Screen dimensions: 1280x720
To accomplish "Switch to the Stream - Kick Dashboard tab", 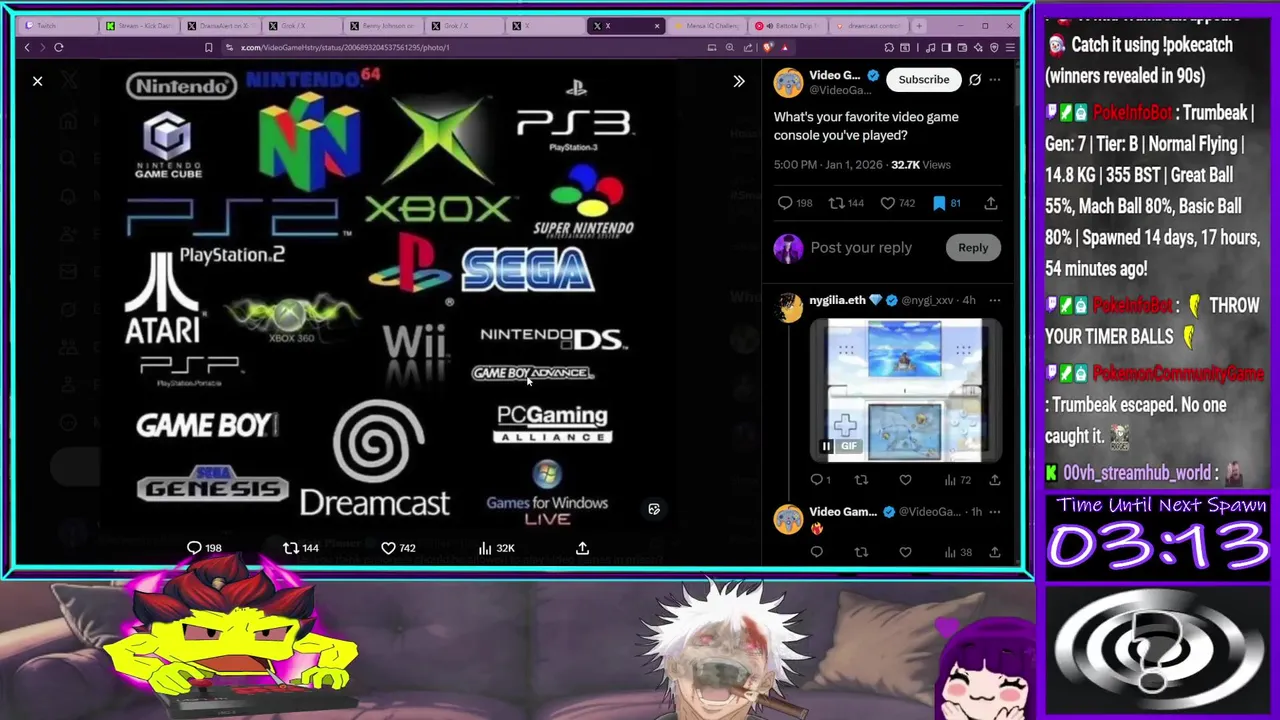I will tap(140, 26).
